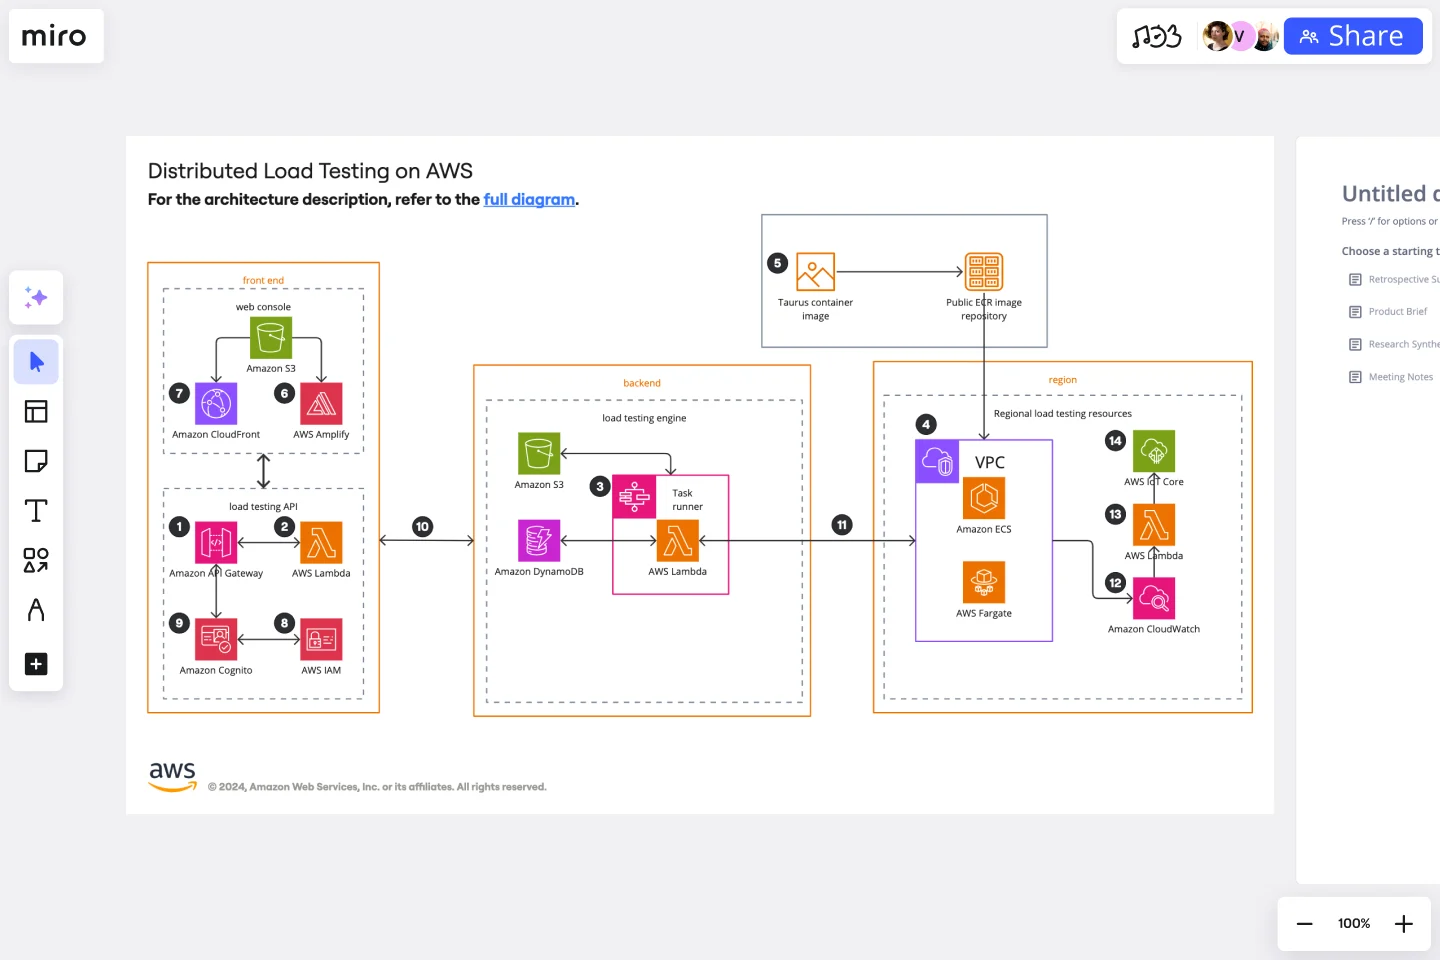
Task: Click the region label
Action: pyautogui.click(x=1063, y=380)
